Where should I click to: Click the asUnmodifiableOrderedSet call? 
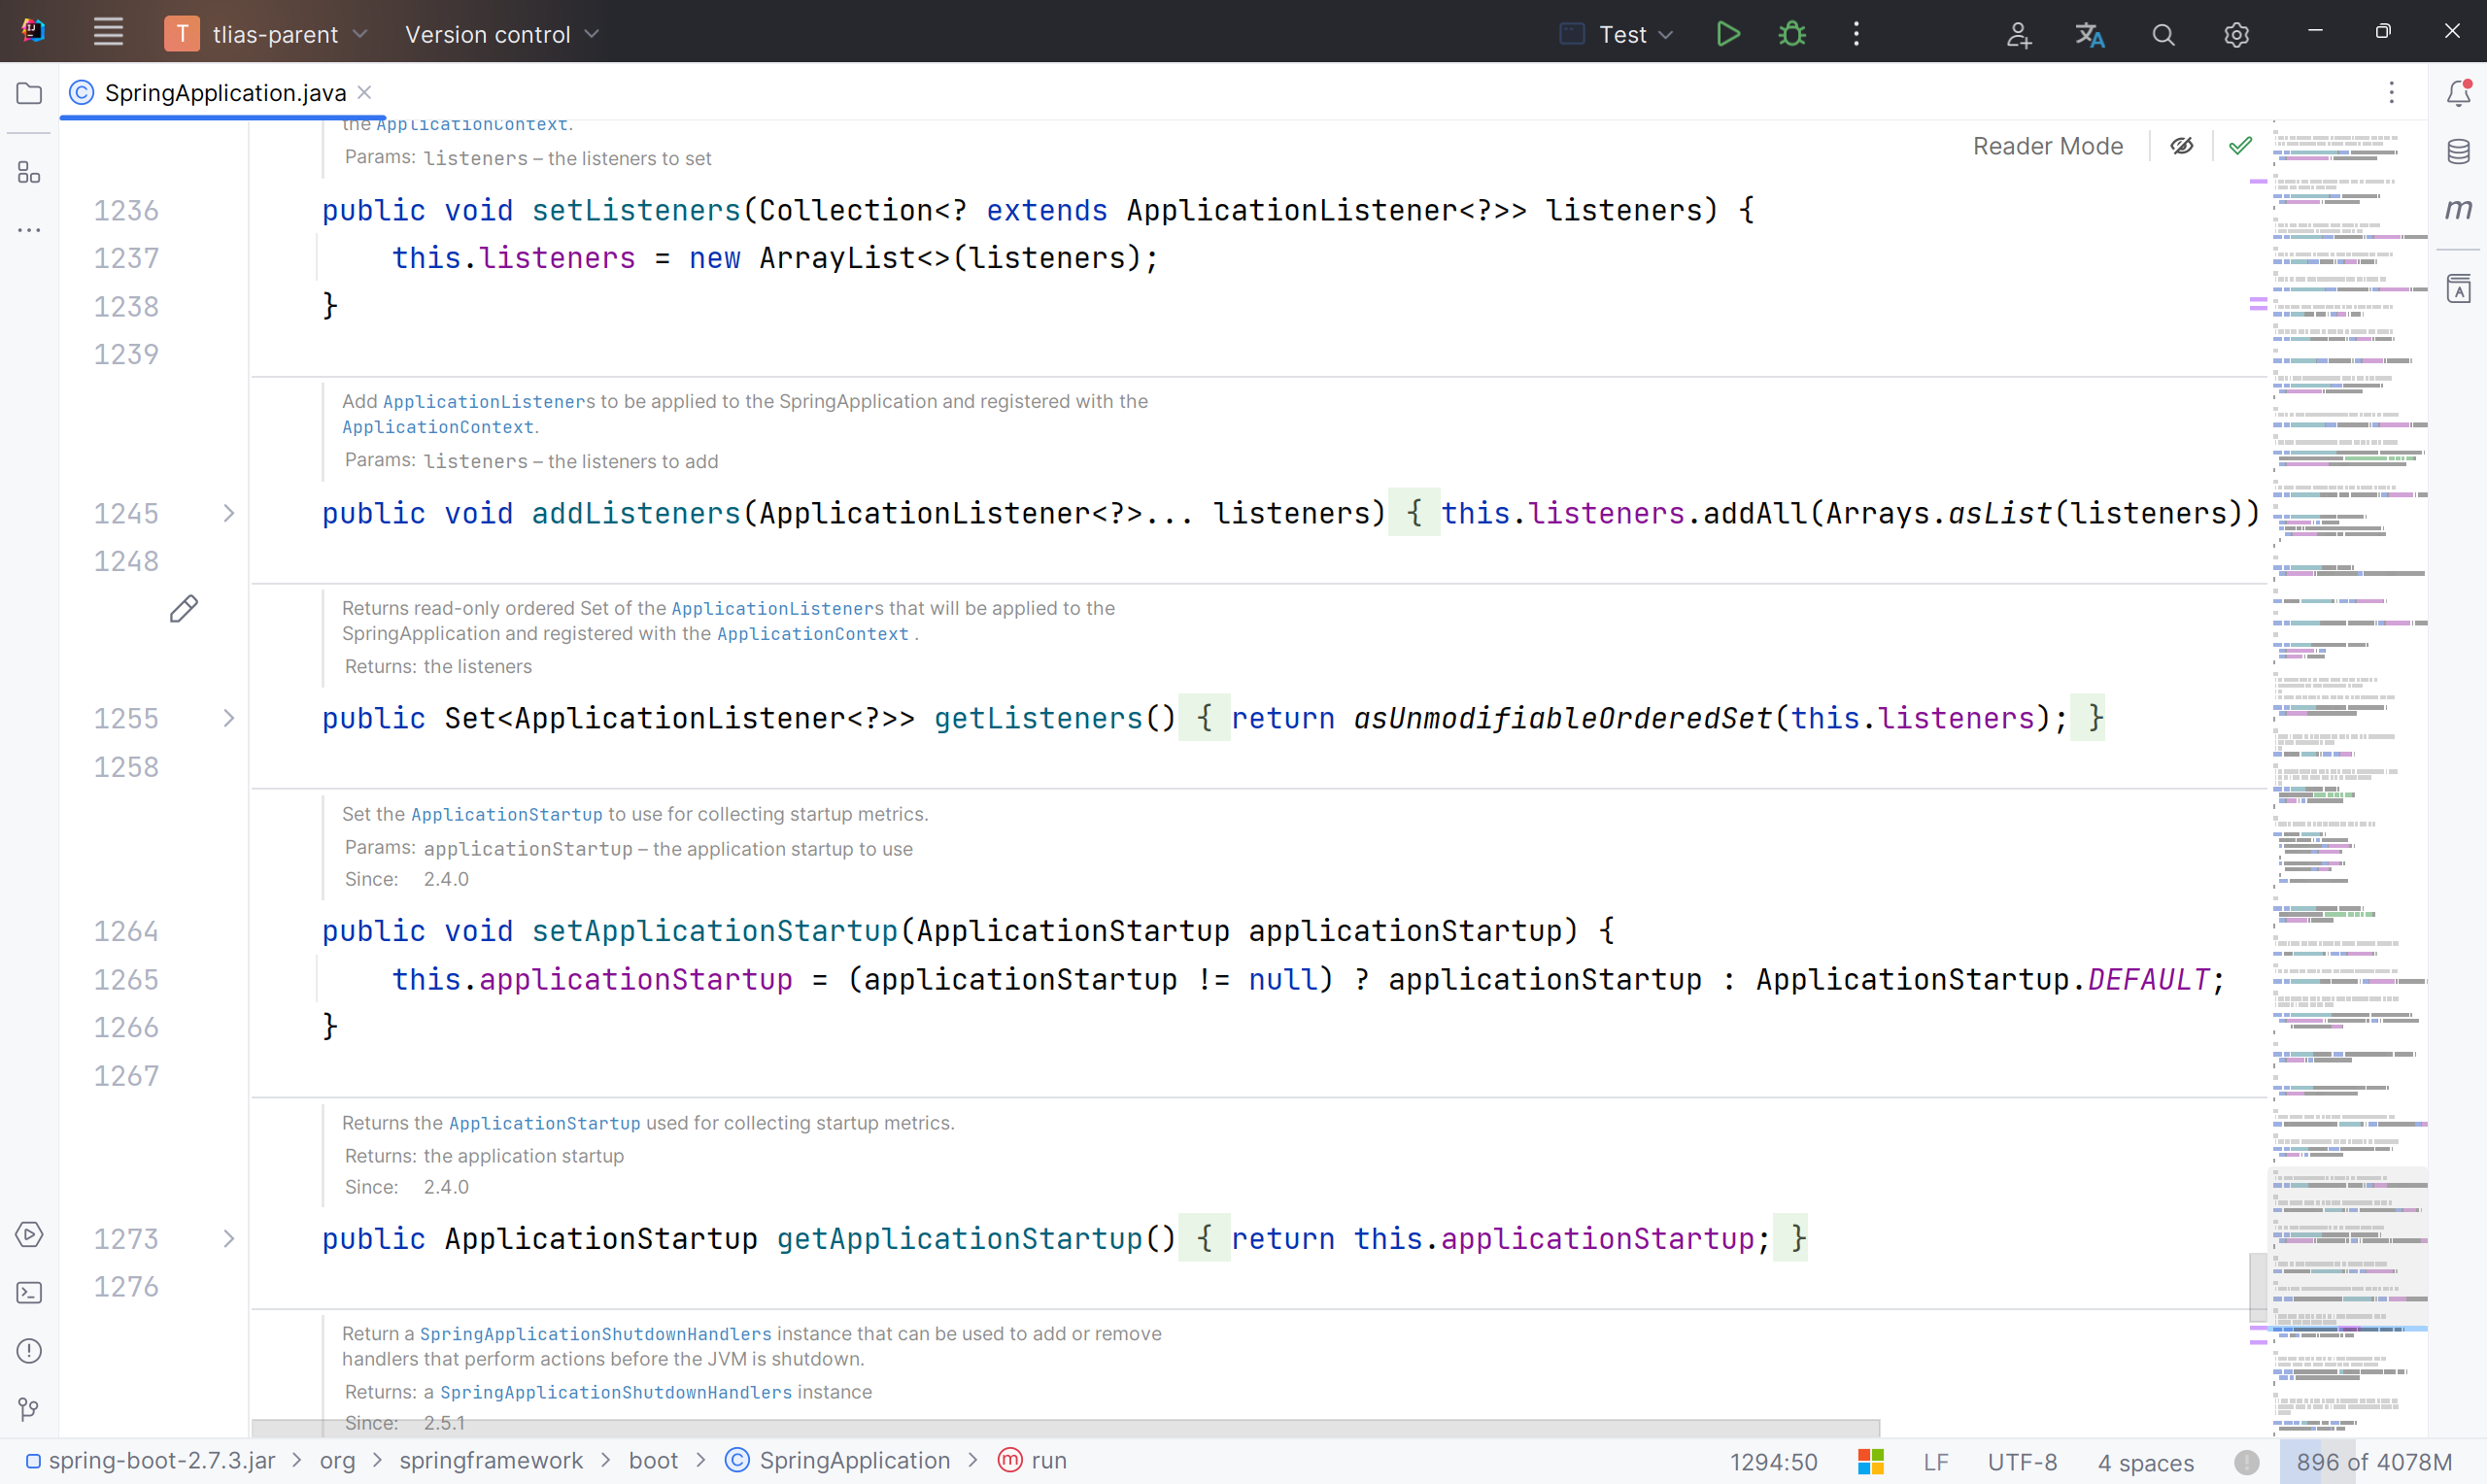click(1562, 718)
